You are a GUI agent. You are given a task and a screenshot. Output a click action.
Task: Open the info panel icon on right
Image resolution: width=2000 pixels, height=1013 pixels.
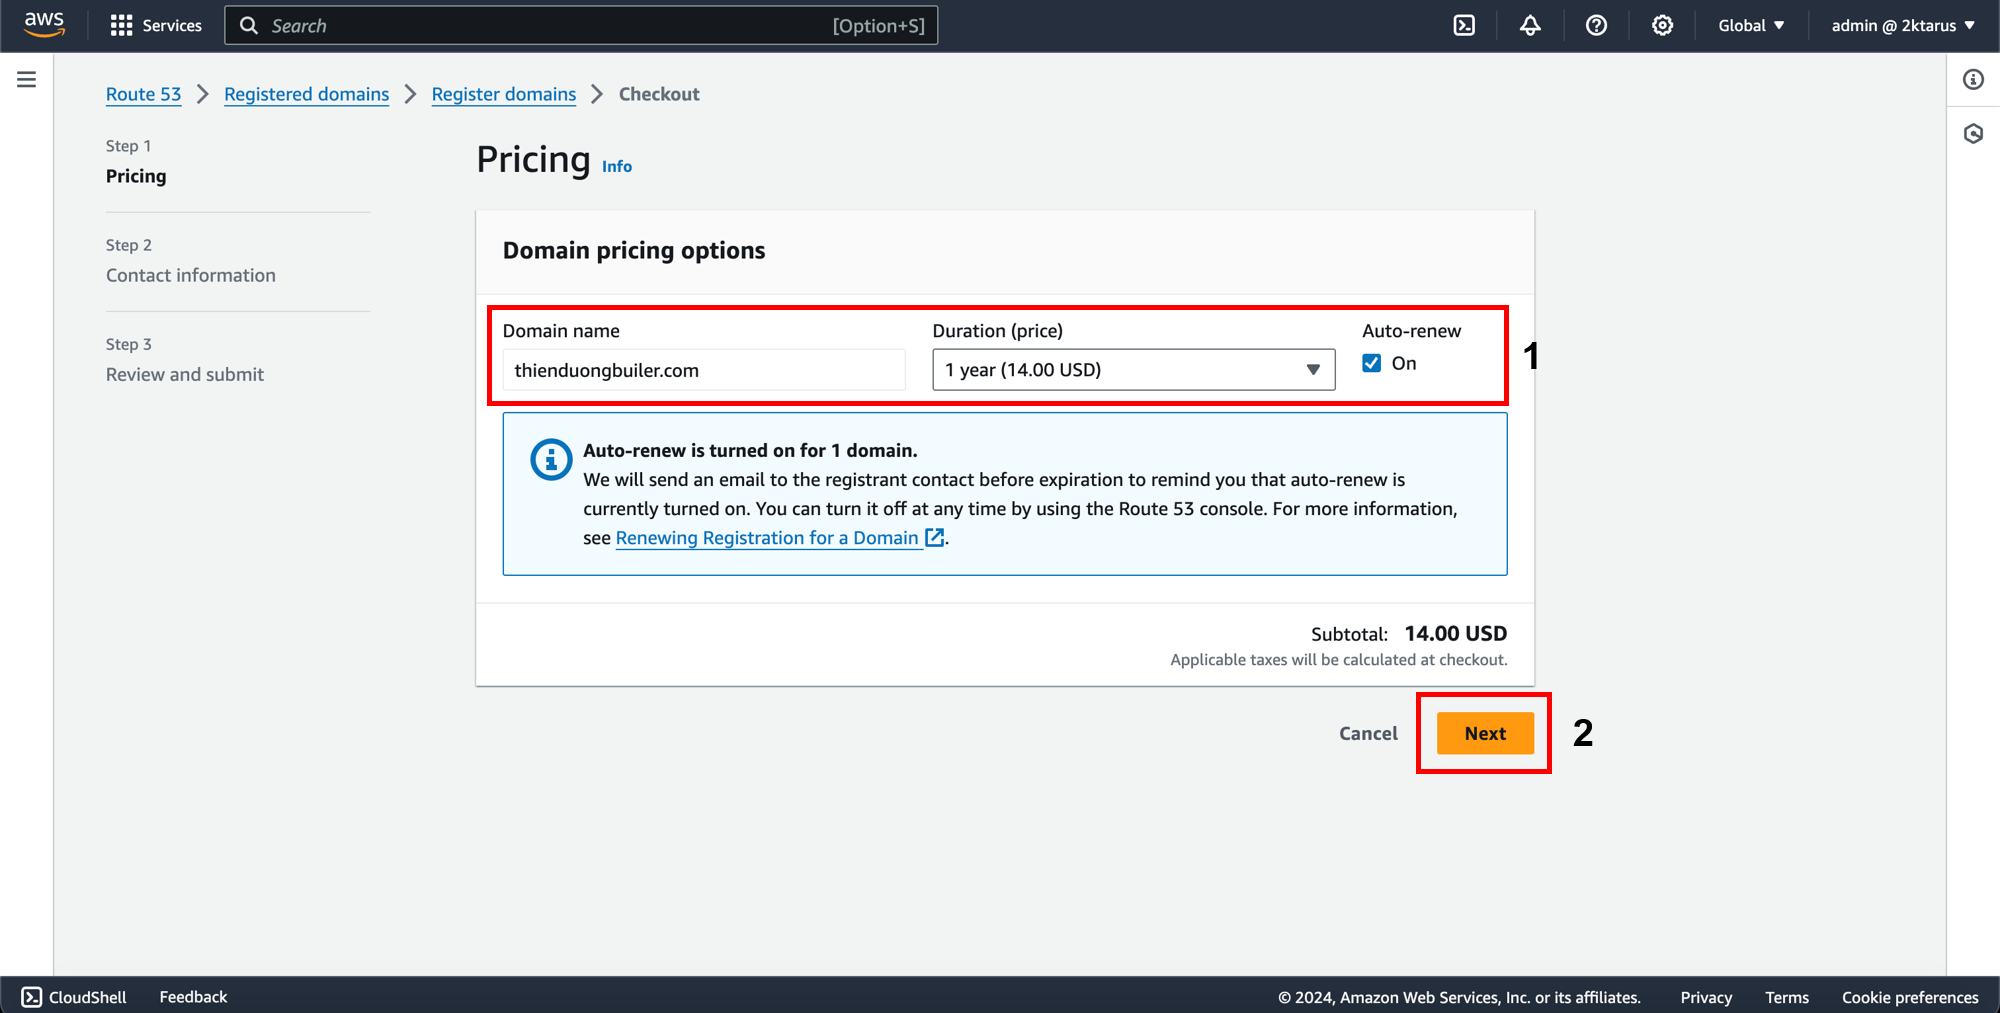(x=1973, y=79)
